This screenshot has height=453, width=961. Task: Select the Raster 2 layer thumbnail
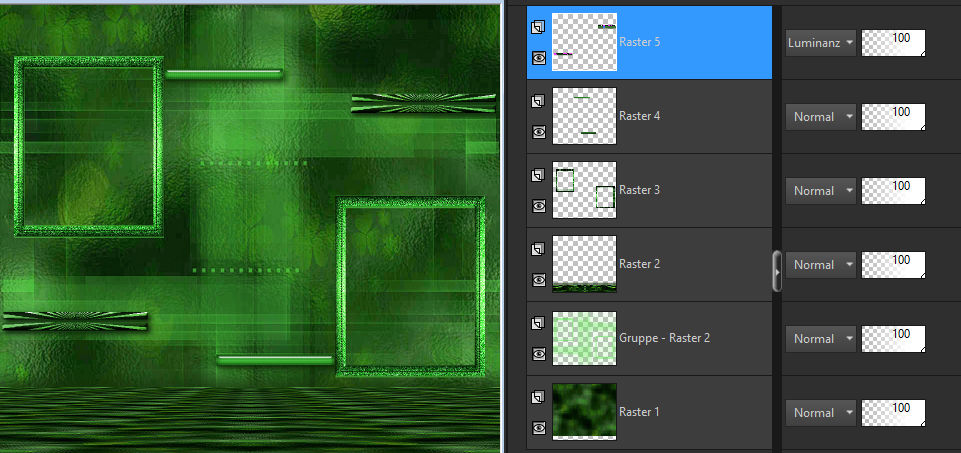(x=584, y=264)
